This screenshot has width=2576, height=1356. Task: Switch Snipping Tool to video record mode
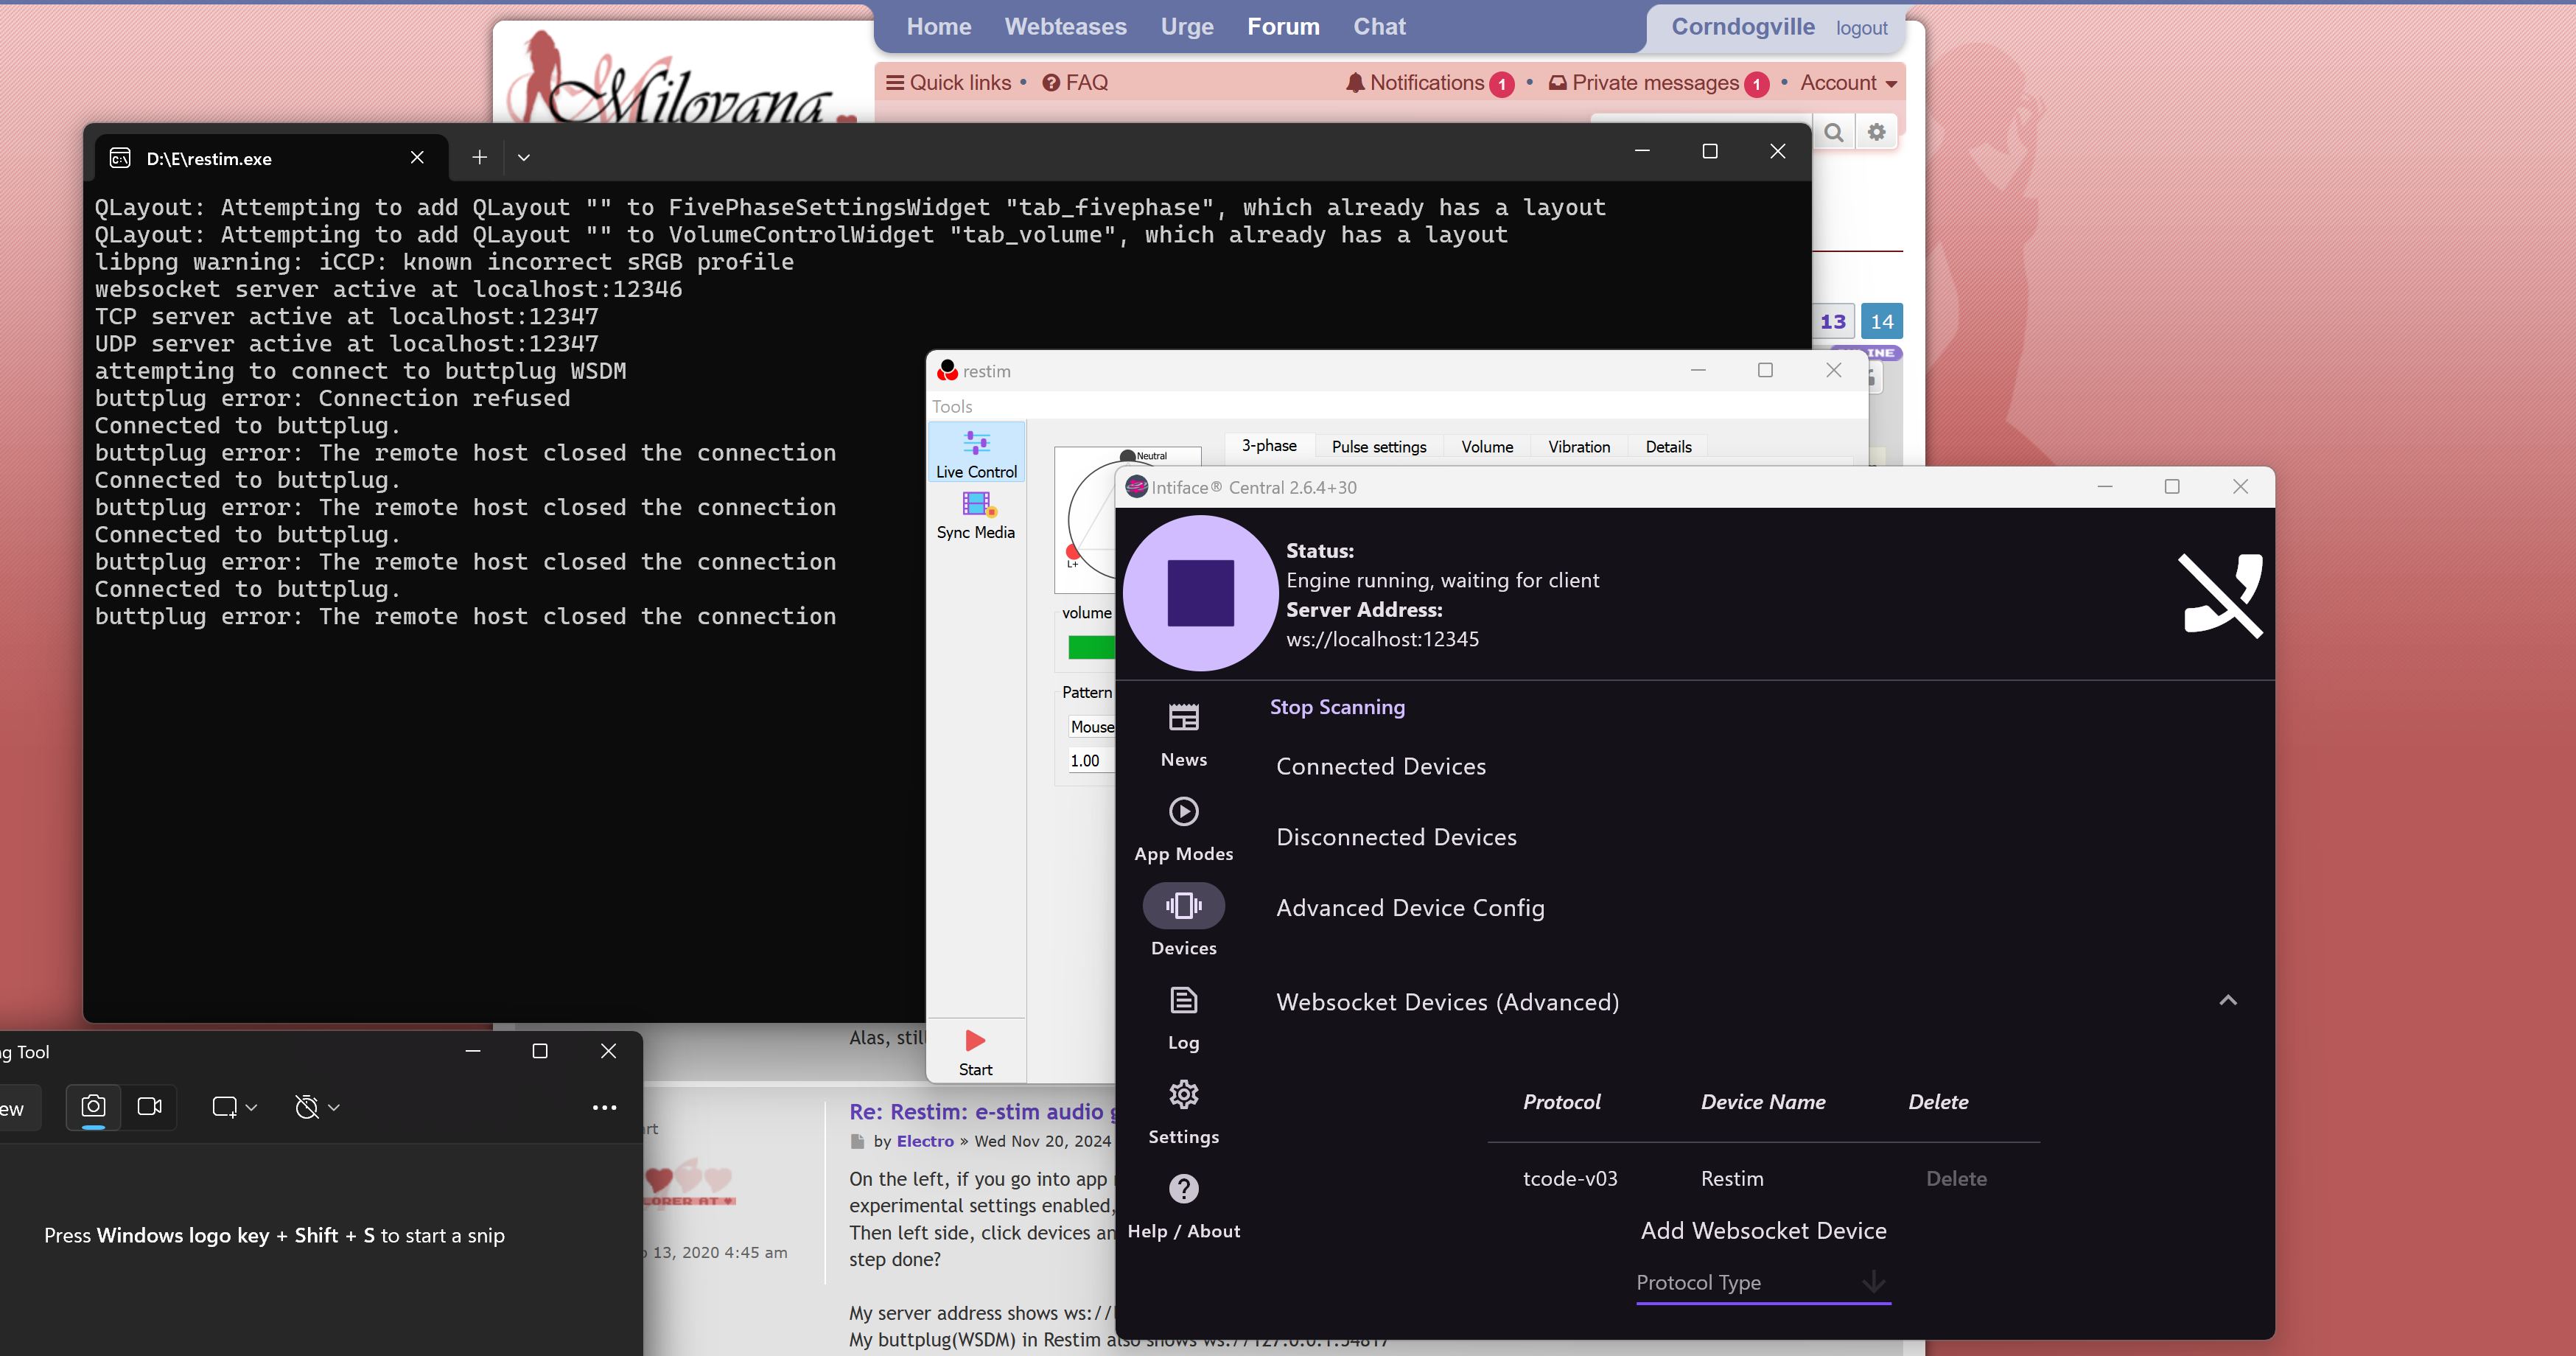pos(150,1107)
